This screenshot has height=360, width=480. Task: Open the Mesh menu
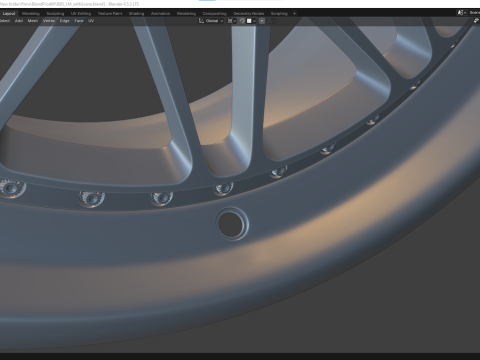click(x=33, y=21)
